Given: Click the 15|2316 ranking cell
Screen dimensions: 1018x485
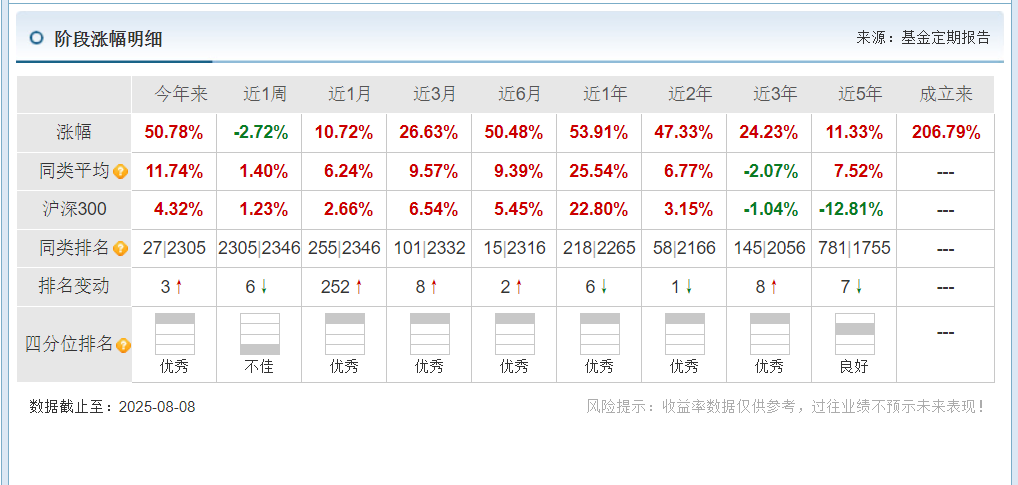Looking at the screenshot, I should pyautogui.click(x=514, y=248).
